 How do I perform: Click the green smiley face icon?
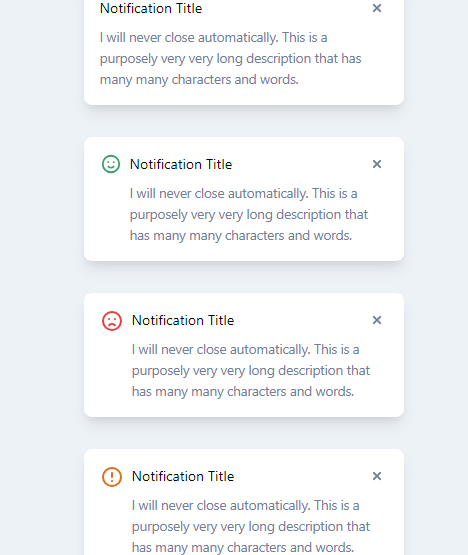[x=111, y=164]
